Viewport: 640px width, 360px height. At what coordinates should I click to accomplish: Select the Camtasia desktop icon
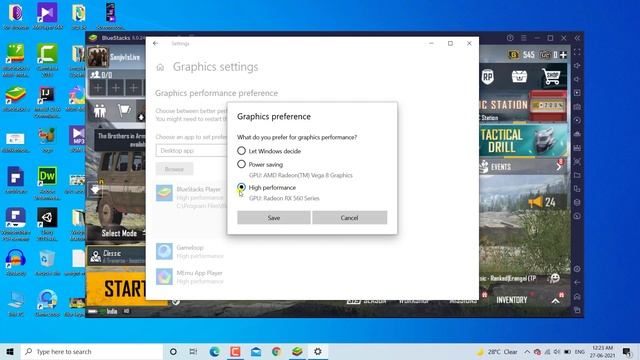(x=47, y=61)
